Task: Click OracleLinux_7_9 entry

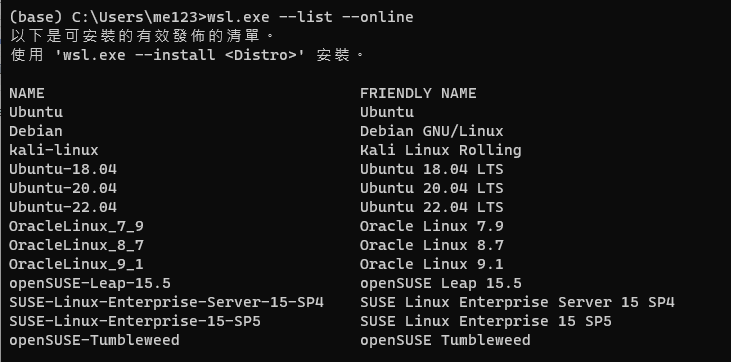Action: click(76, 227)
